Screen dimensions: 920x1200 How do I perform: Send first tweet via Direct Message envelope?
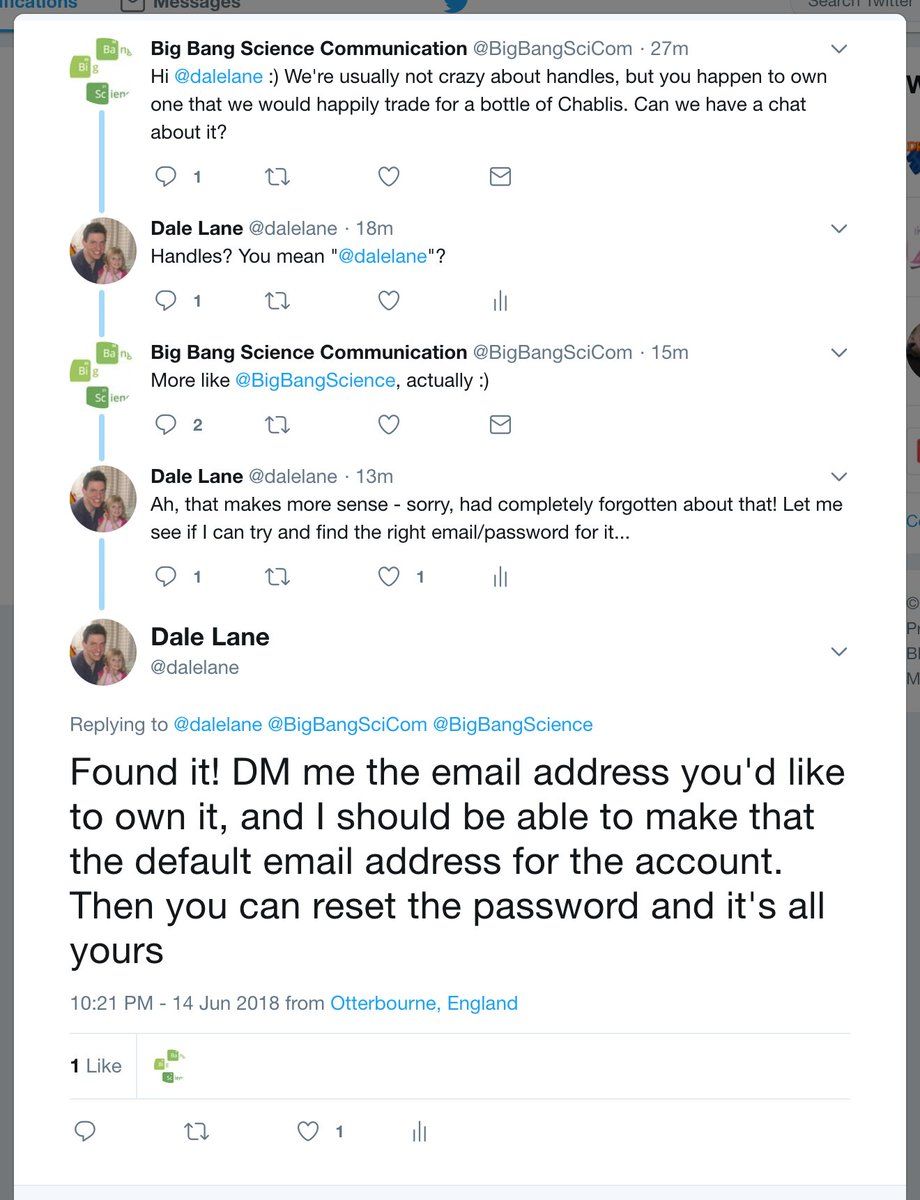pos(500,177)
